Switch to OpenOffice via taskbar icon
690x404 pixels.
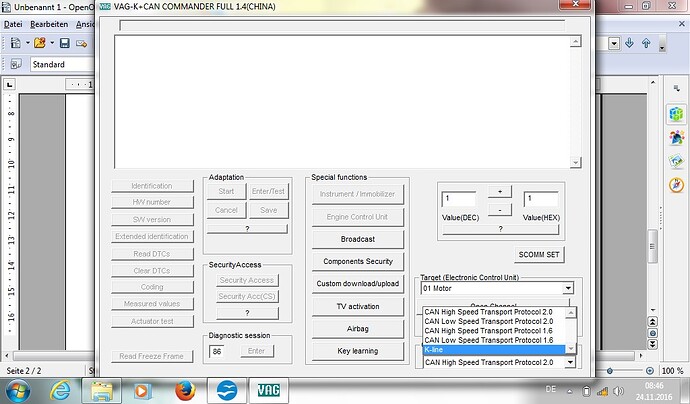pos(227,391)
